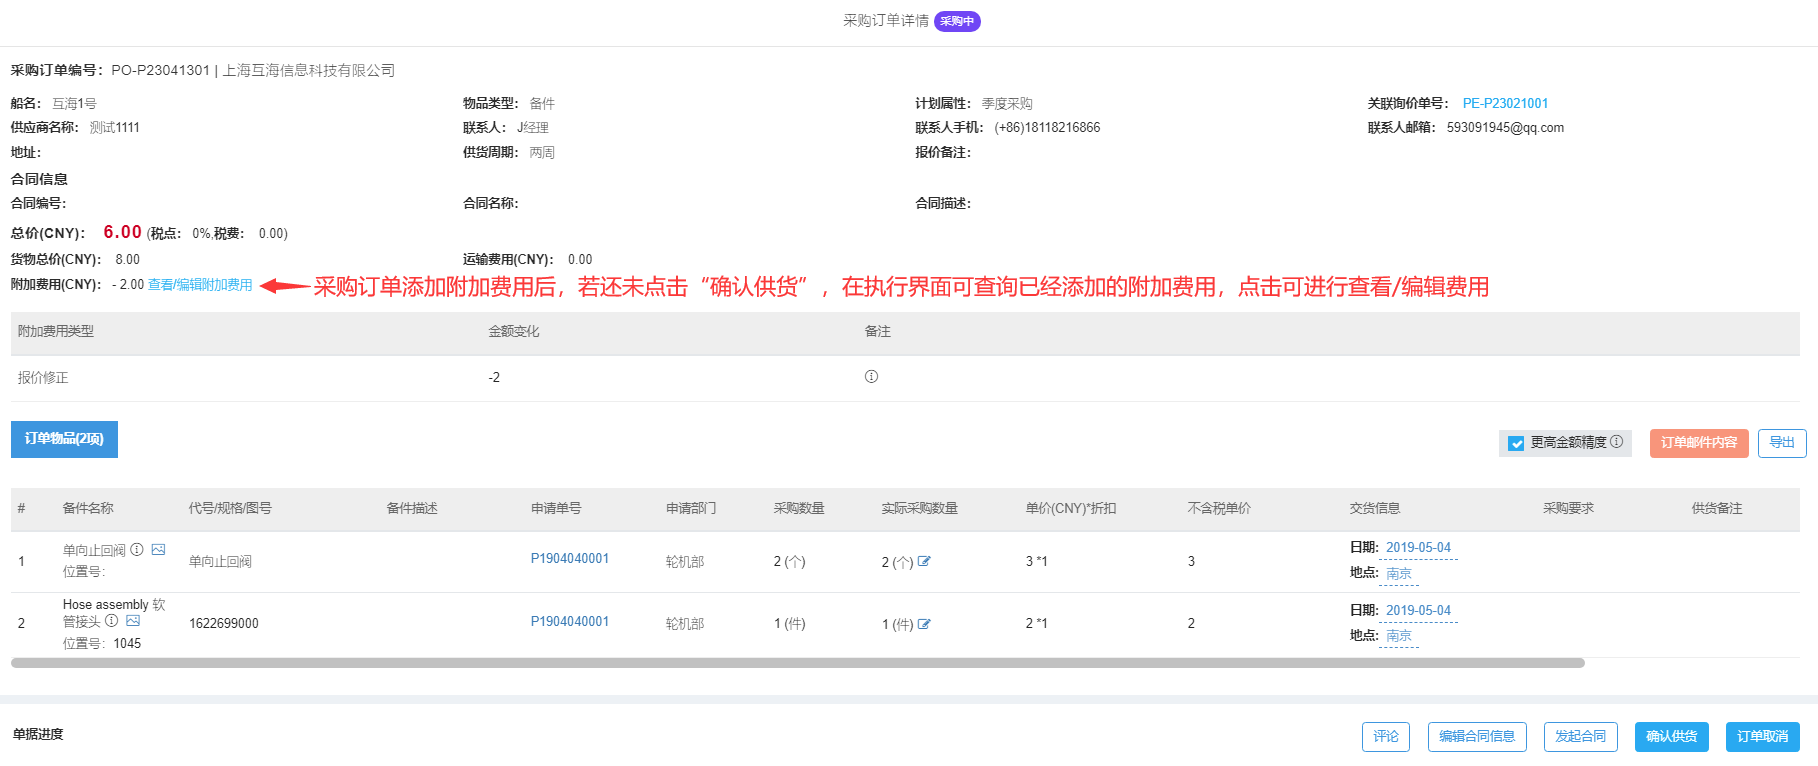Image resolution: width=1818 pixels, height=766 pixels.
Task: Click 备件名称 column header
Action: pyautogui.click(x=88, y=509)
